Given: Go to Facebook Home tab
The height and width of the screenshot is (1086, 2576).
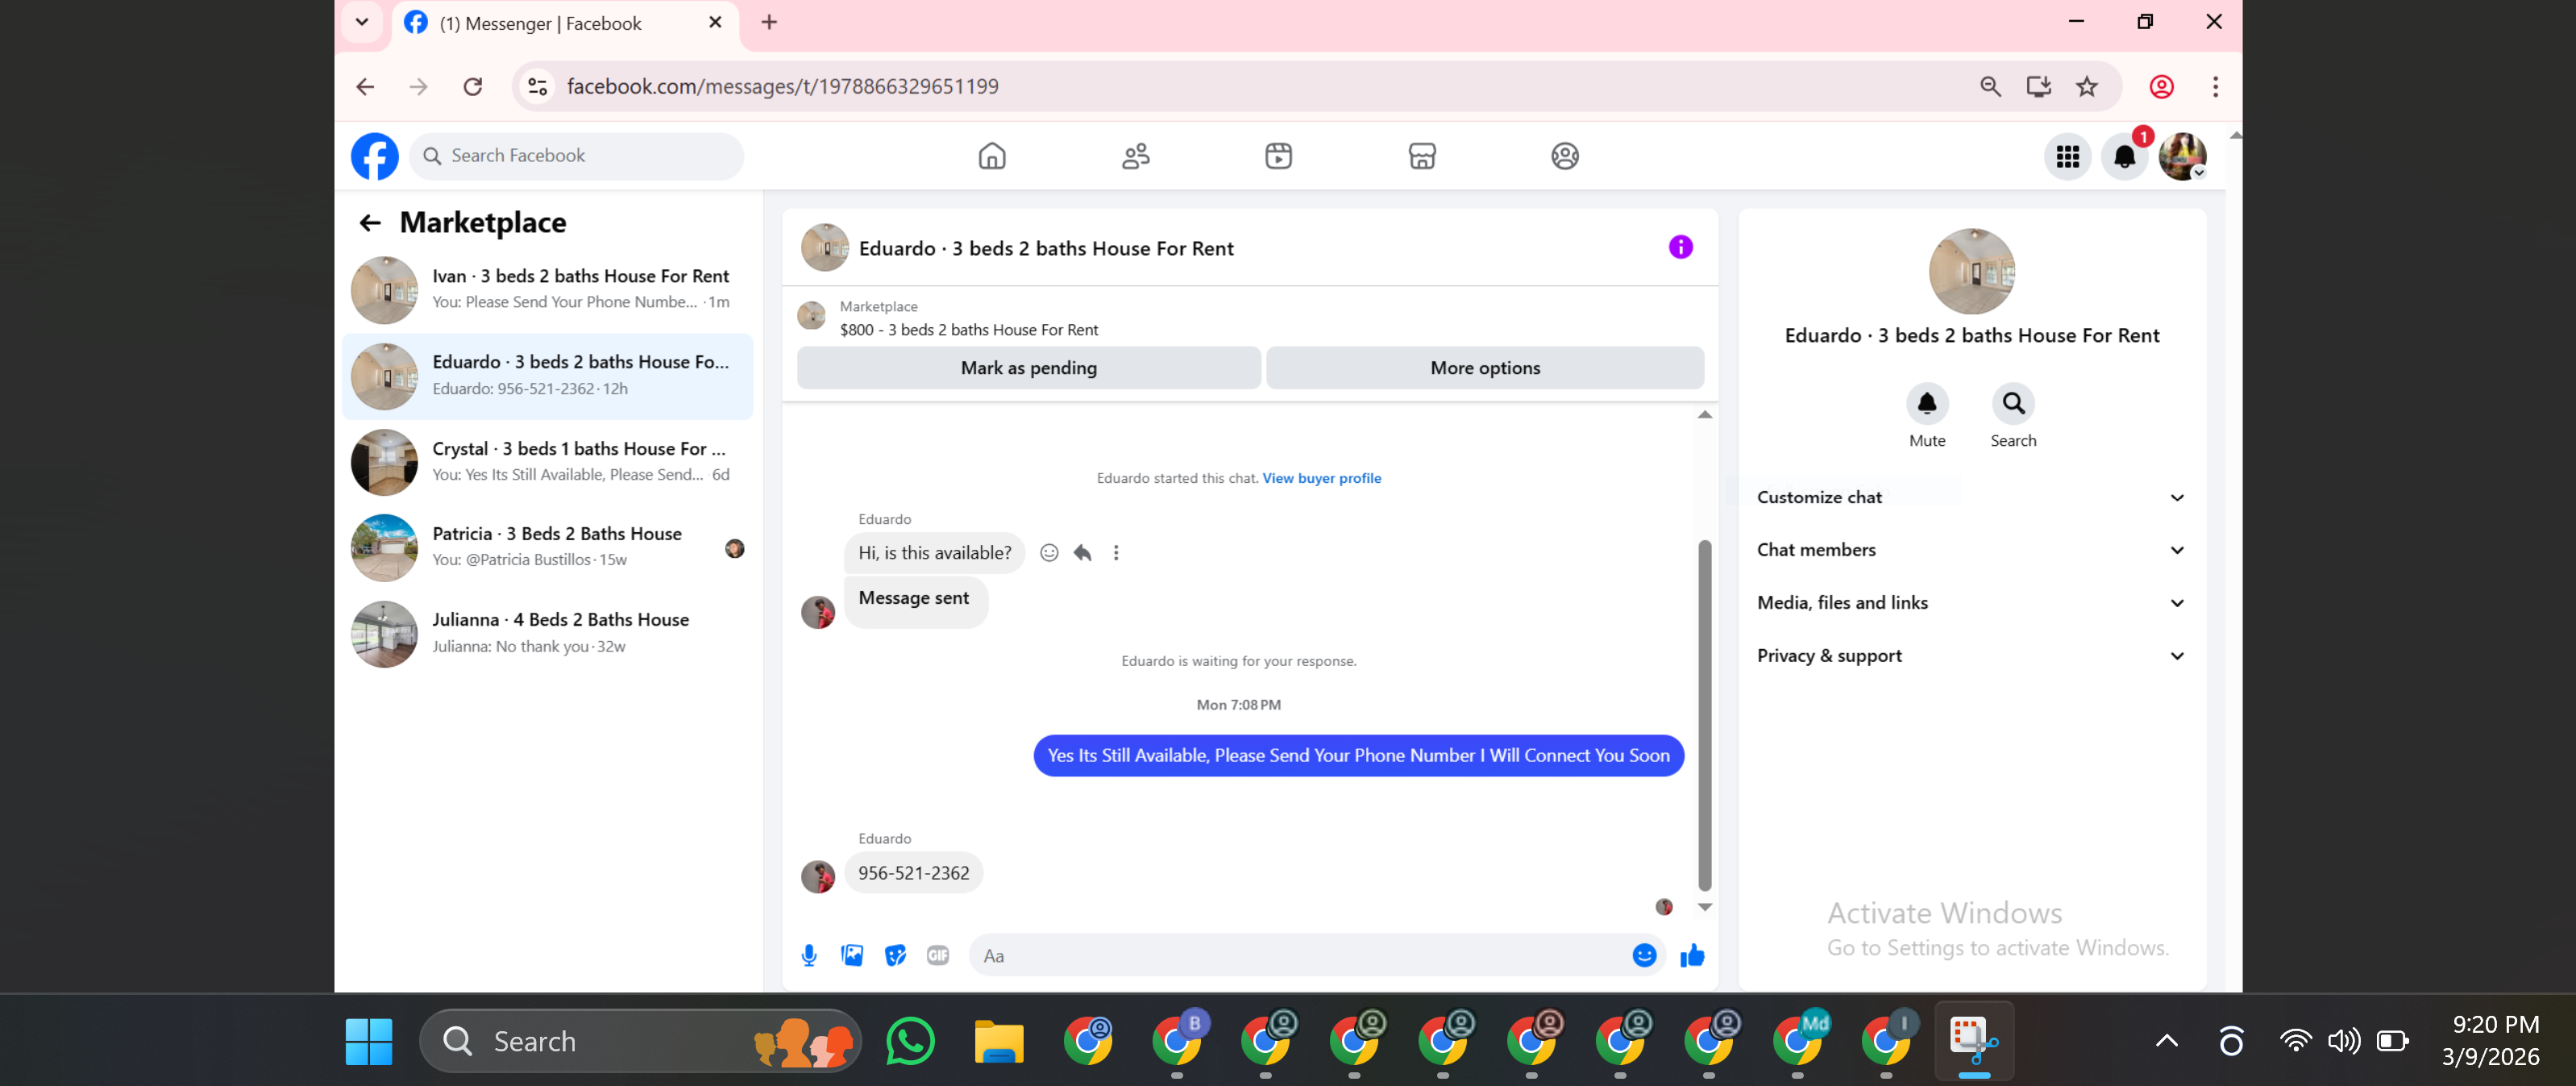Looking at the screenshot, I should [x=991, y=156].
